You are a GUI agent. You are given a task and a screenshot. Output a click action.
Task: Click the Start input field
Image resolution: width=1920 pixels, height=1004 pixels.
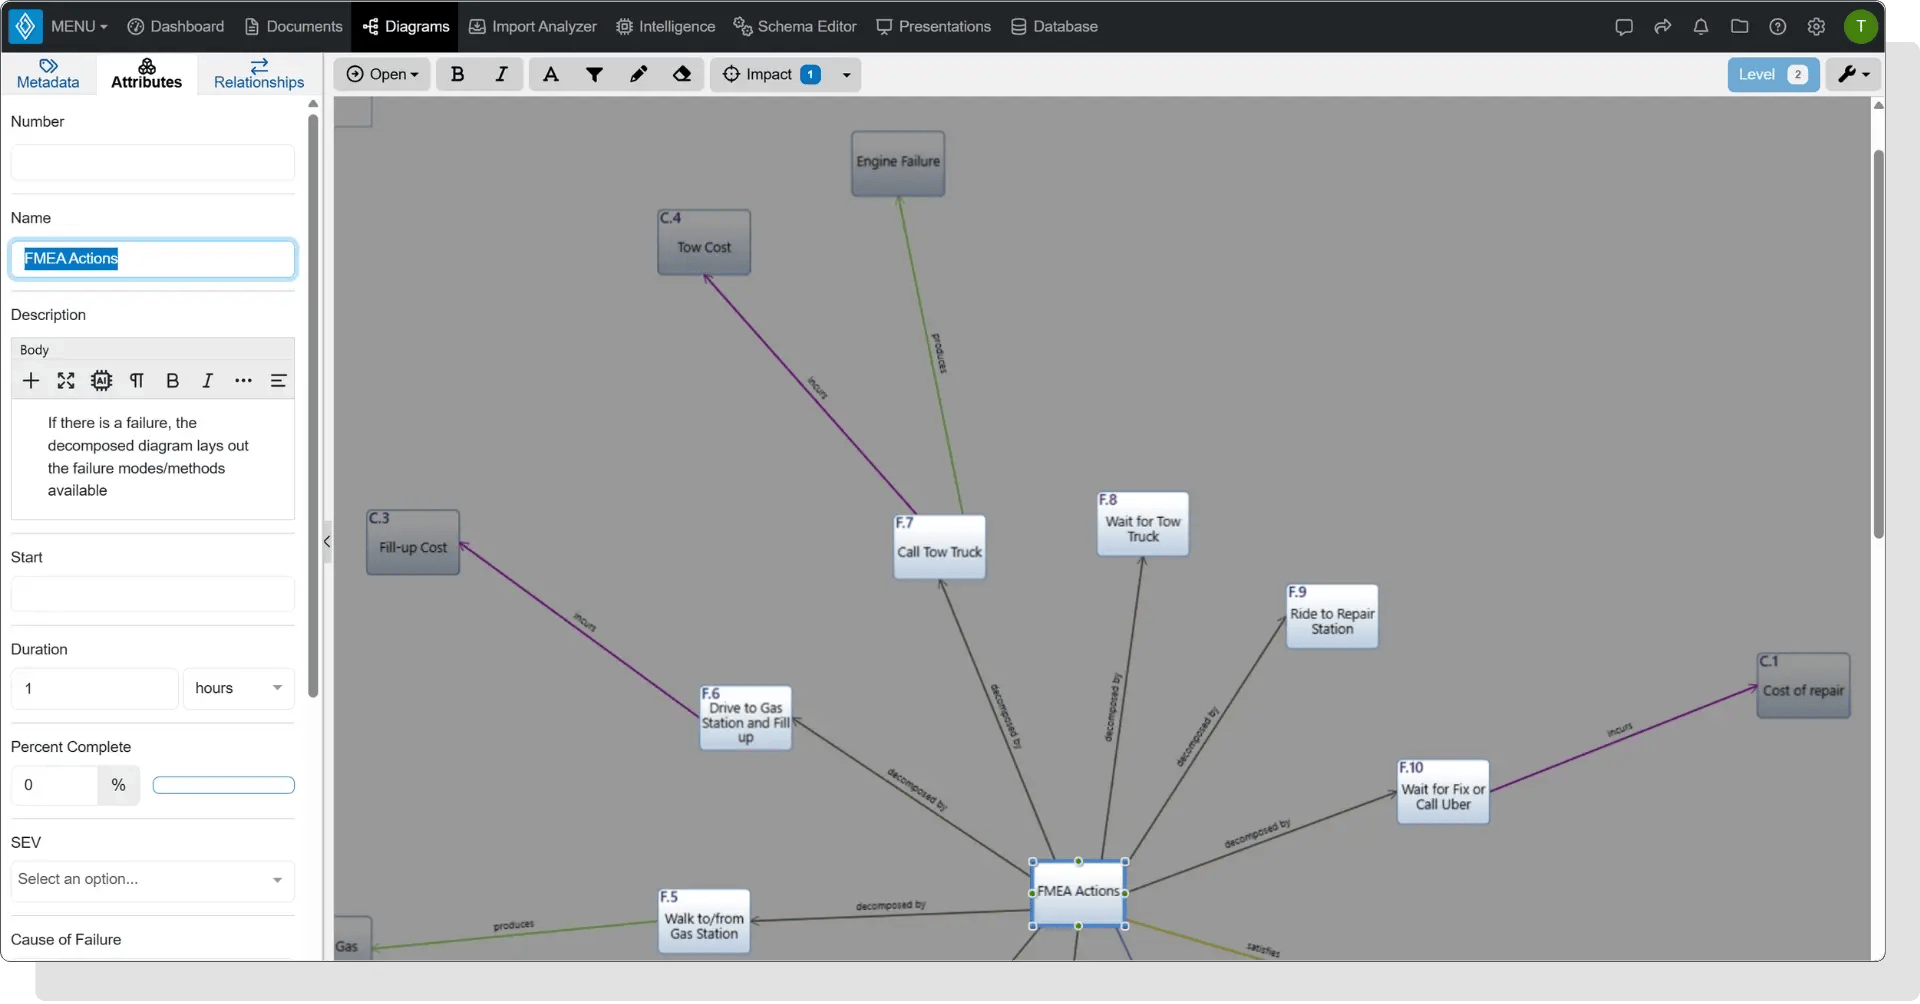click(x=153, y=594)
